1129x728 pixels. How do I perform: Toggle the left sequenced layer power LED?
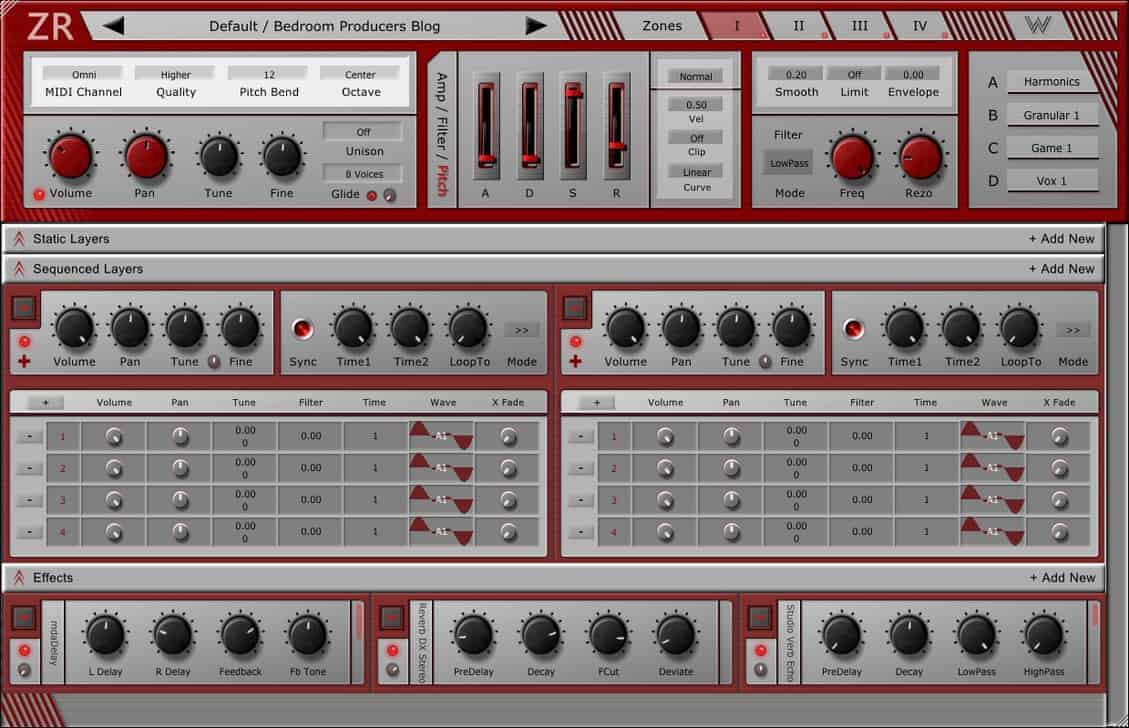(24, 341)
